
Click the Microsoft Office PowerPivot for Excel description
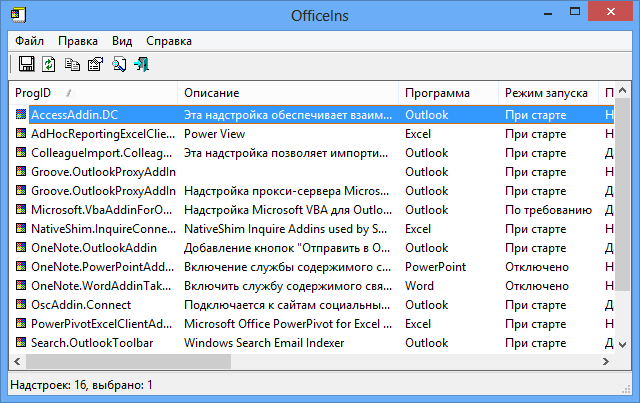[288, 324]
